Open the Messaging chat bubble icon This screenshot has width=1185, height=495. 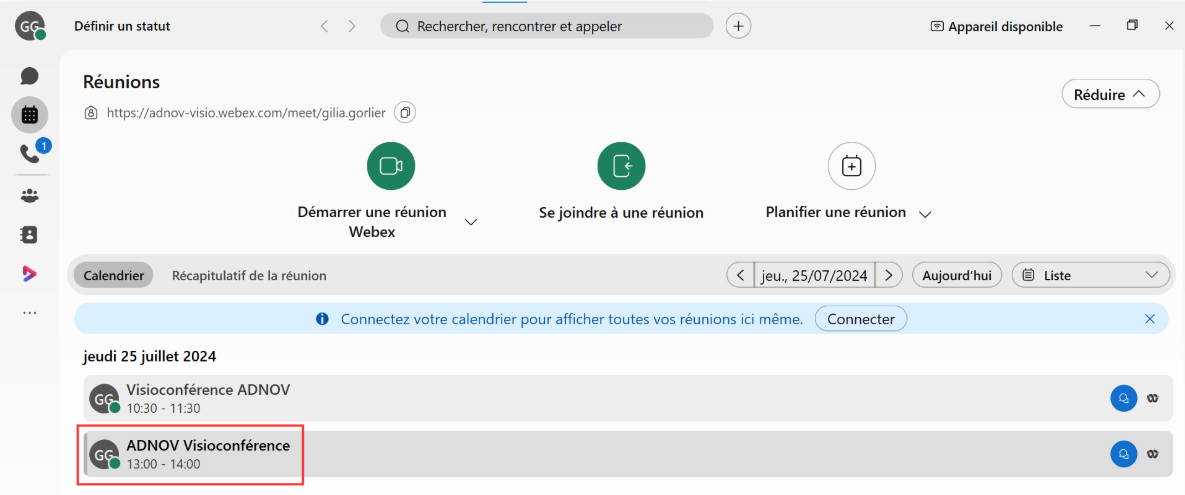coord(29,76)
